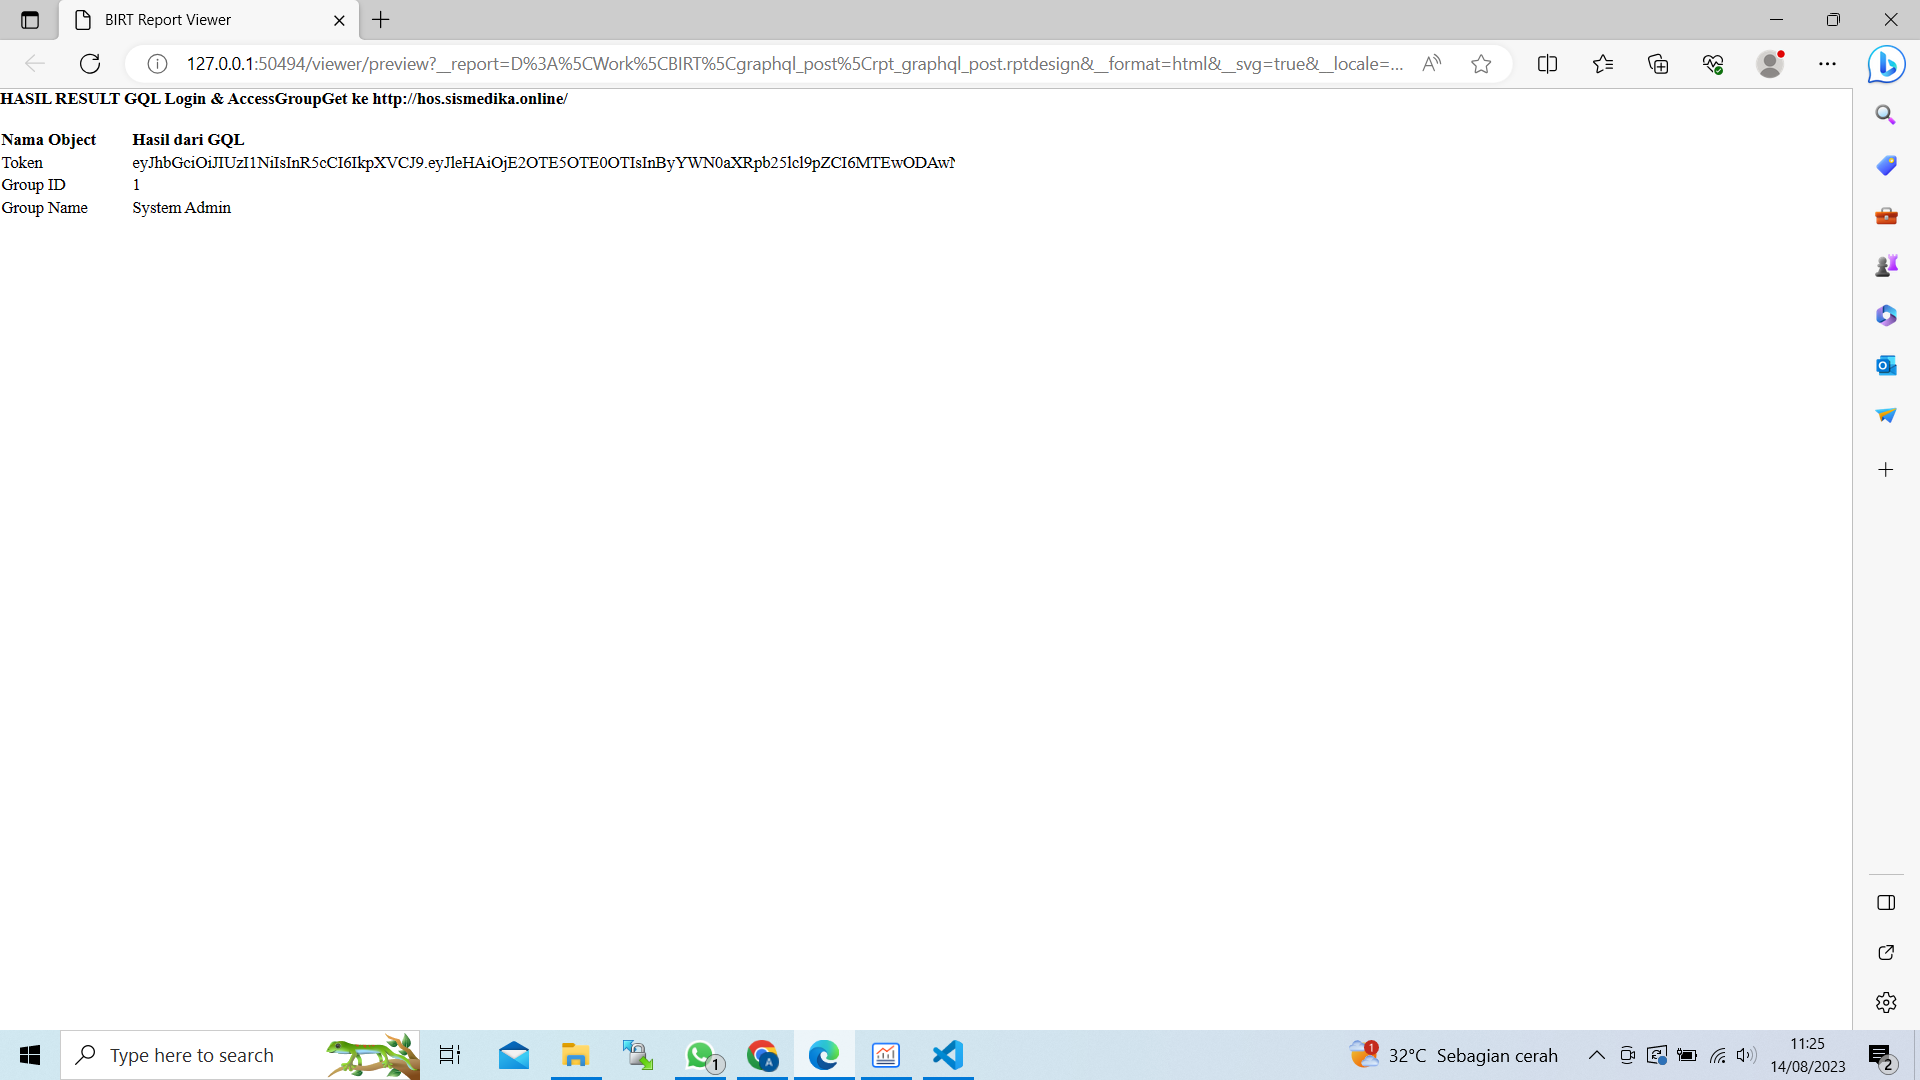Screen dimensions: 1920x1080
Task: Go back to the previous page
Action: pos(35,64)
